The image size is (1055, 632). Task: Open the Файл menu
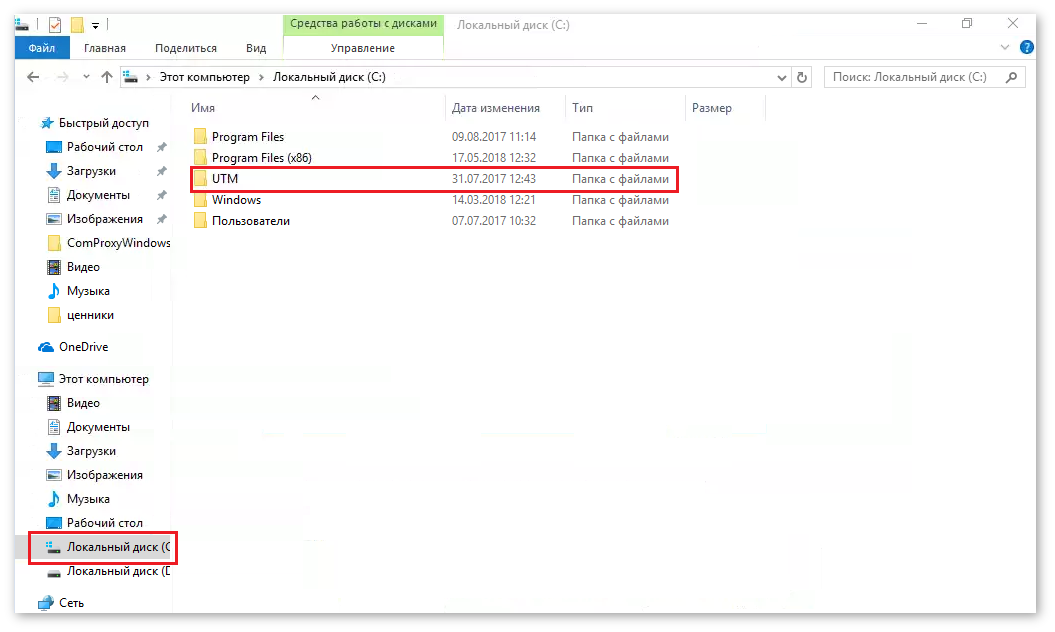tap(42, 47)
